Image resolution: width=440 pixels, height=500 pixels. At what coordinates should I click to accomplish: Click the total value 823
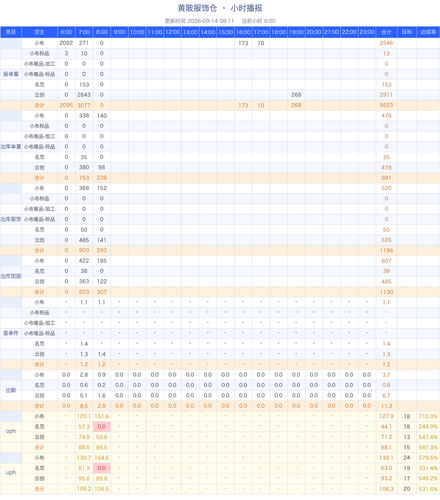click(84, 292)
